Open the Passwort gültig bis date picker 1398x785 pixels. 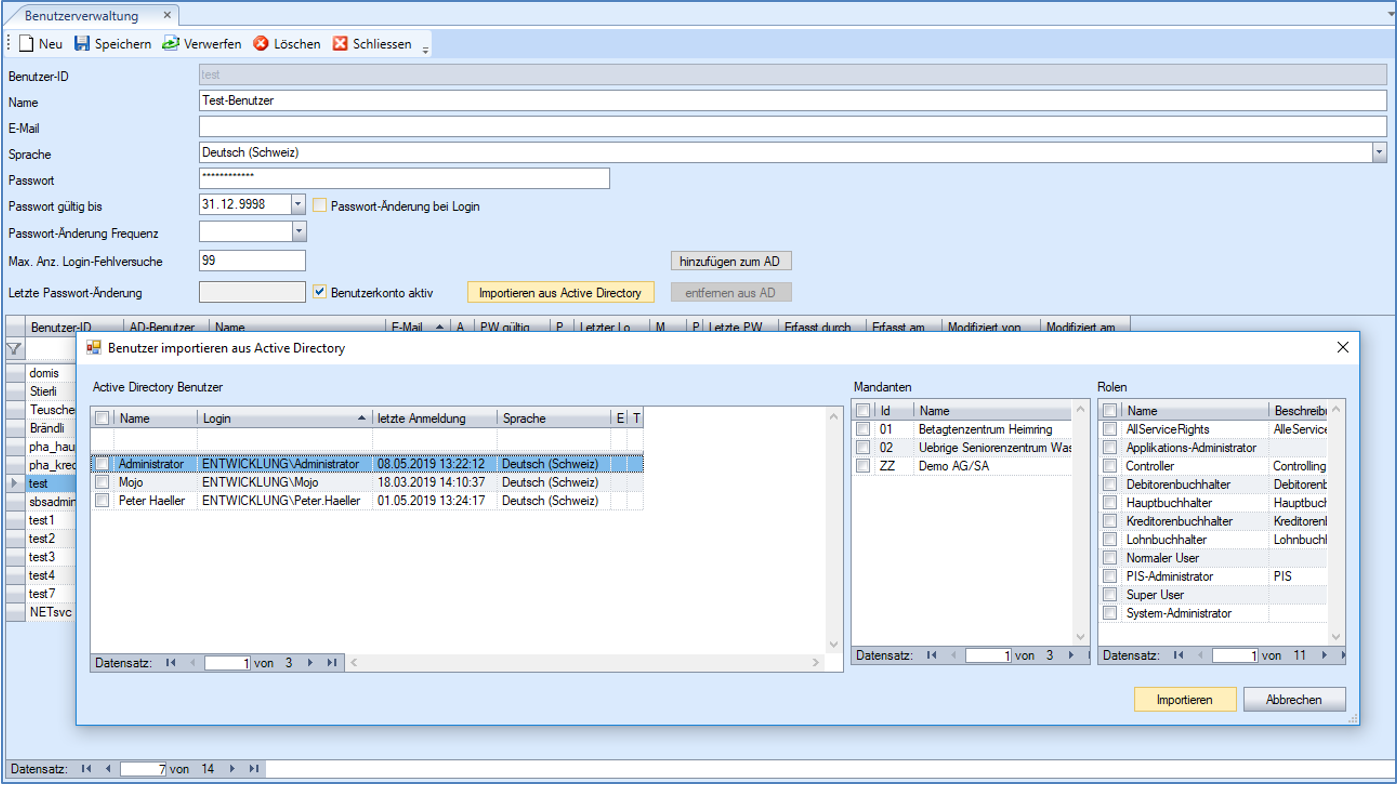298,205
